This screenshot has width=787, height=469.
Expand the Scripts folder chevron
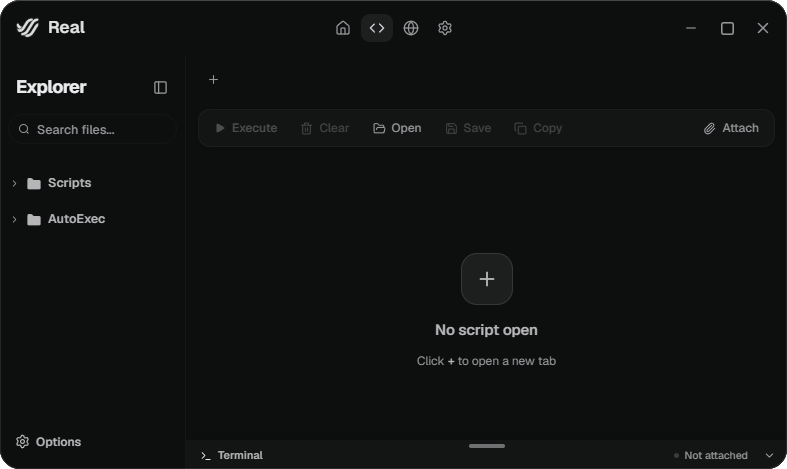click(15, 183)
